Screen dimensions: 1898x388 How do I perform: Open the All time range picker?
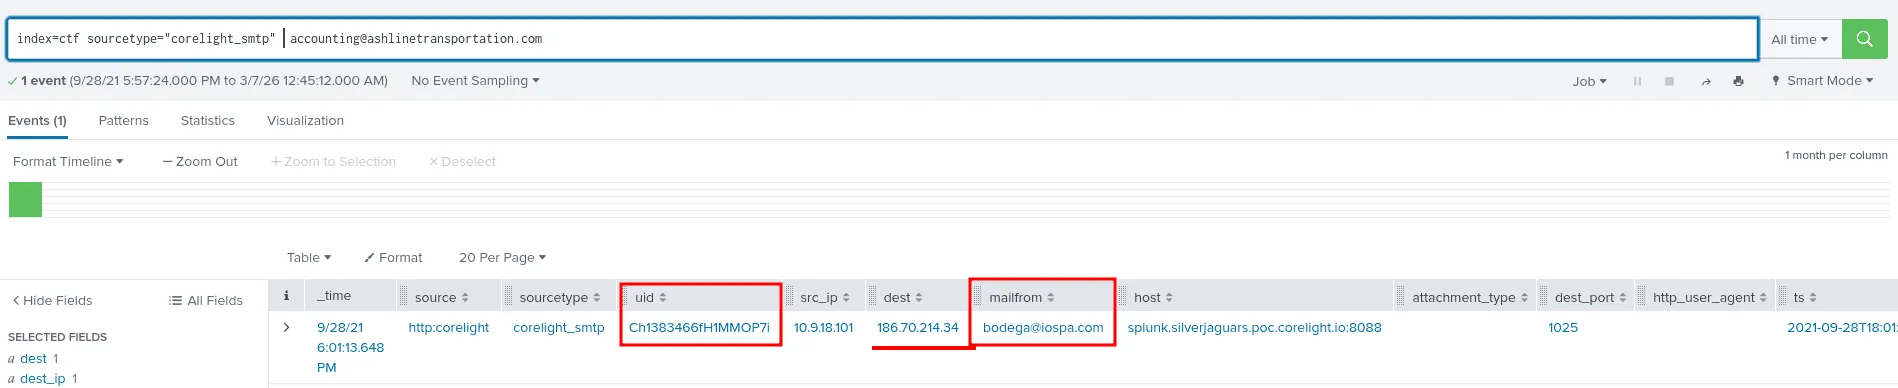tap(1799, 39)
